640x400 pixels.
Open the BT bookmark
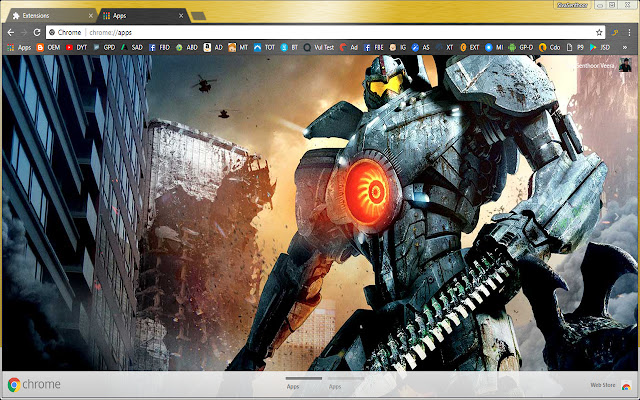pos(289,47)
